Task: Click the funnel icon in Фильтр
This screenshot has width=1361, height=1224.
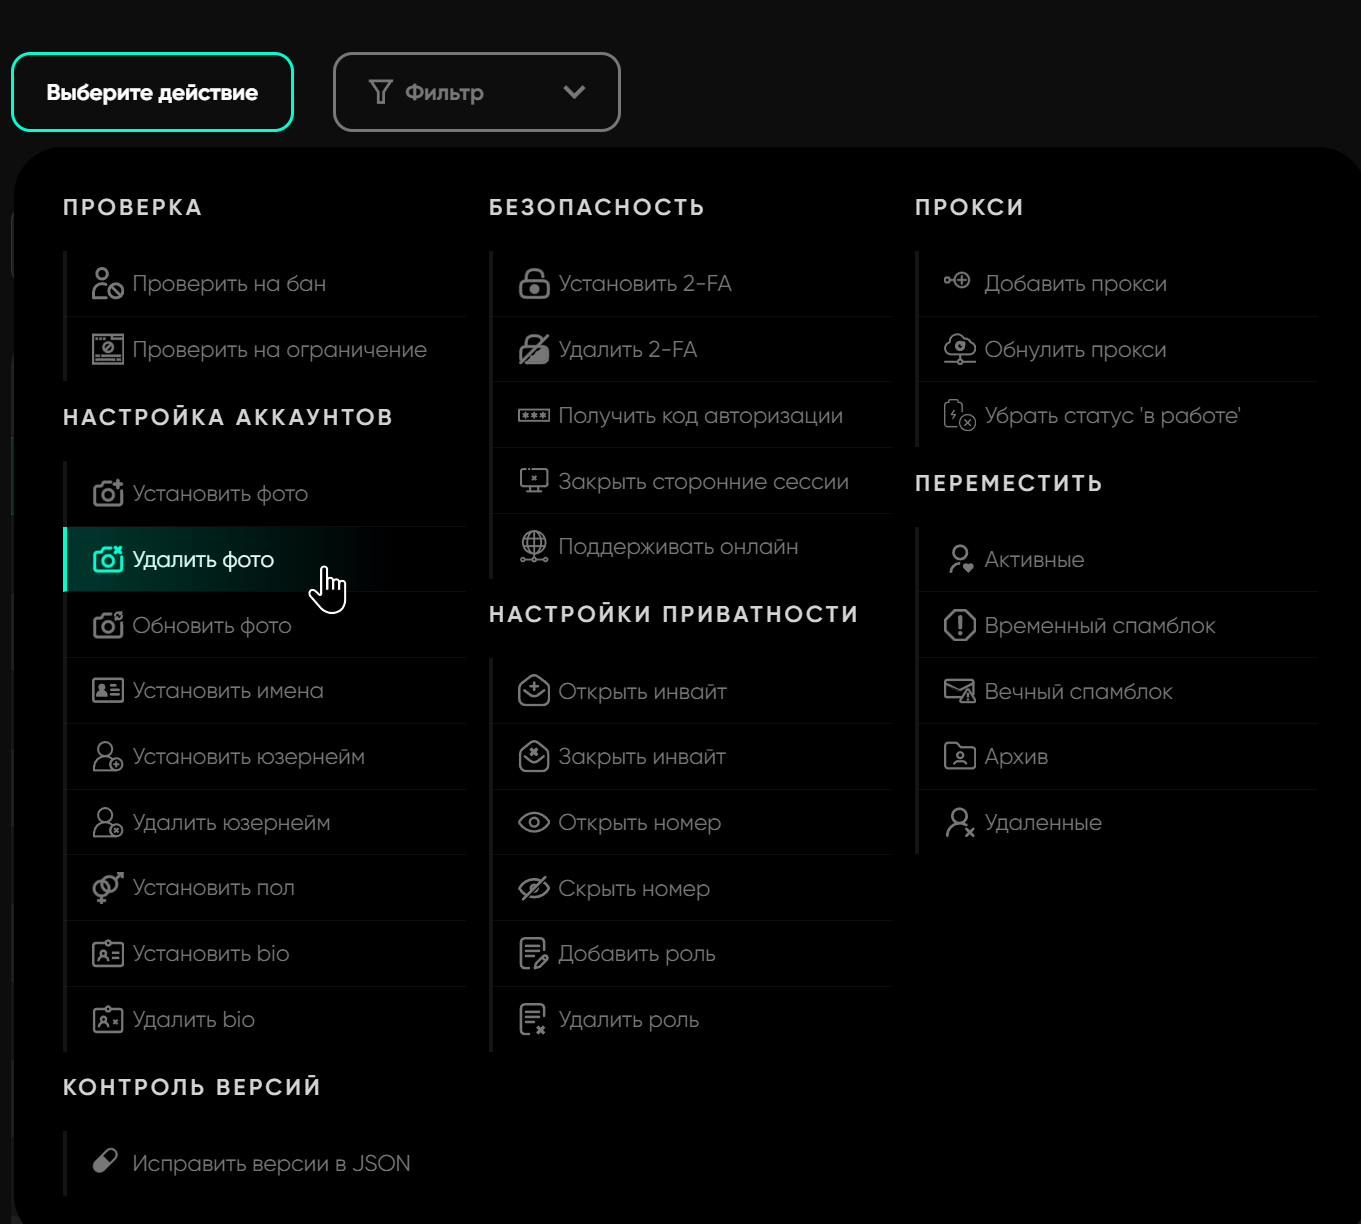Action: (380, 92)
